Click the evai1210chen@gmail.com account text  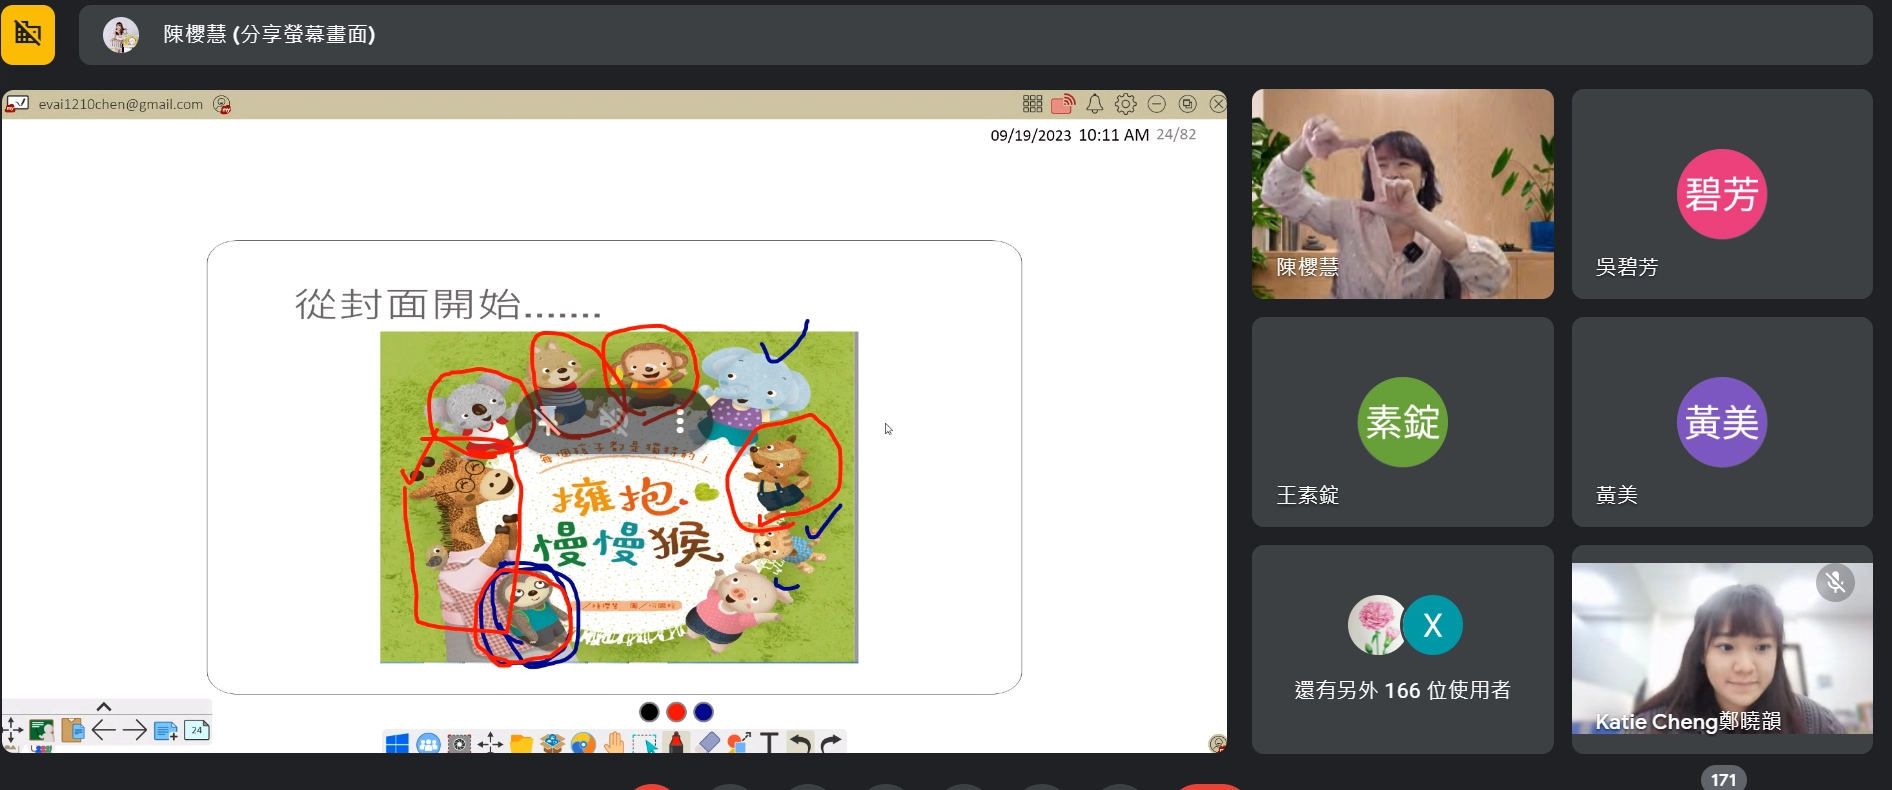click(x=121, y=104)
